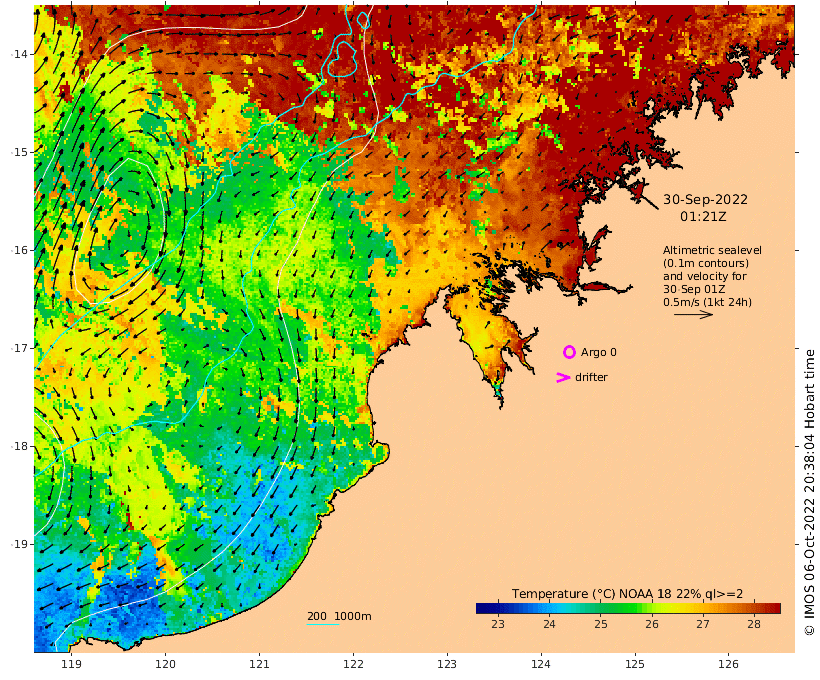Click the '0.5m/s (1kt 24h)' text
Viewport: 820px width, 680px height.
tap(707, 302)
